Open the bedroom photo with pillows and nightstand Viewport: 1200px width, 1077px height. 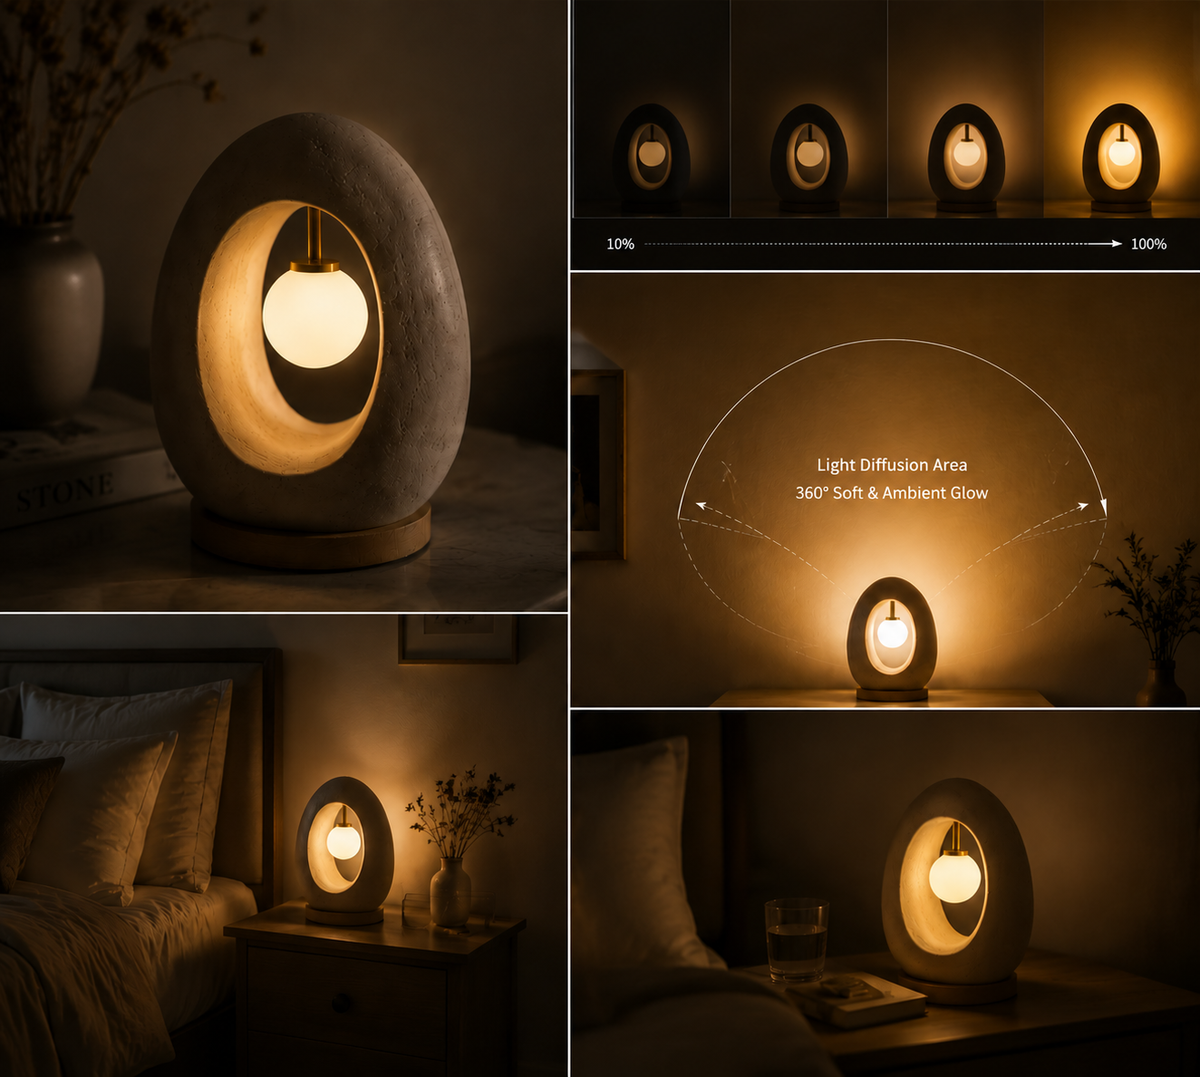[284, 846]
